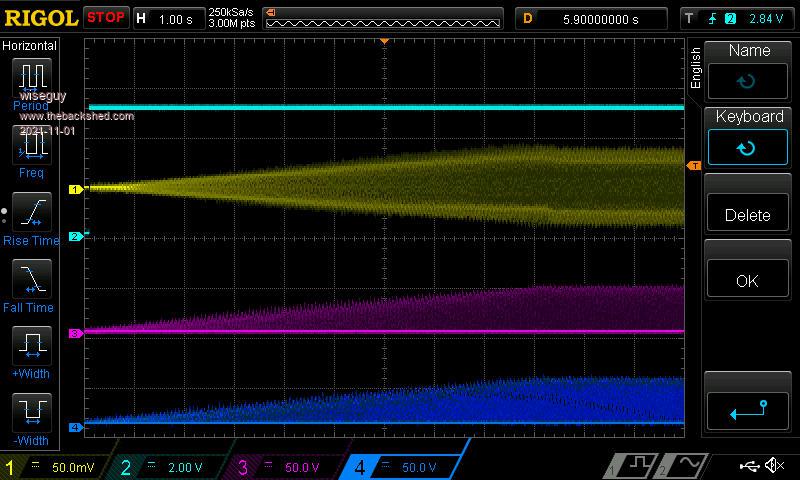This screenshot has width=800, height=480.
Task: Select channel 4 tab at 50.0 V
Action: pyautogui.click(x=400, y=467)
